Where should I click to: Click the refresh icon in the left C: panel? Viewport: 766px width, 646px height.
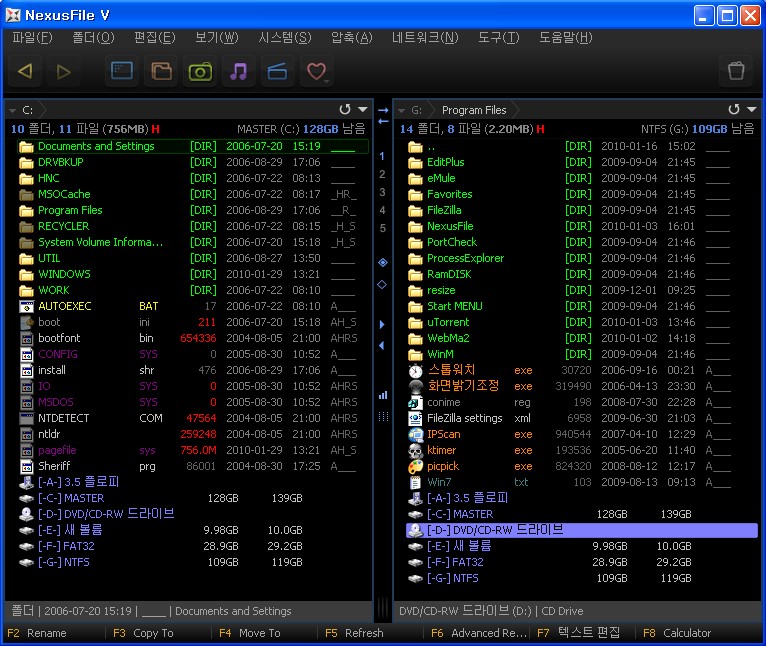(345, 110)
